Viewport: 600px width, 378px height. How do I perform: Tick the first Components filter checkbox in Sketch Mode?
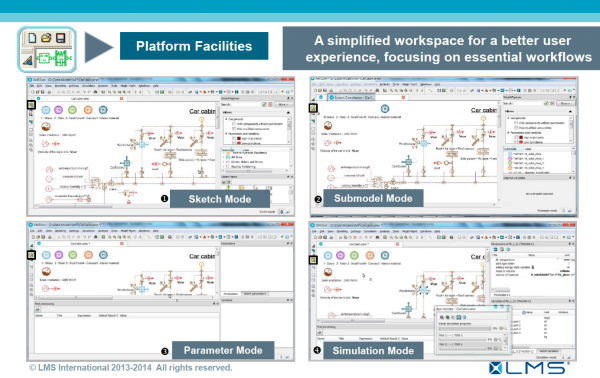point(234,124)
